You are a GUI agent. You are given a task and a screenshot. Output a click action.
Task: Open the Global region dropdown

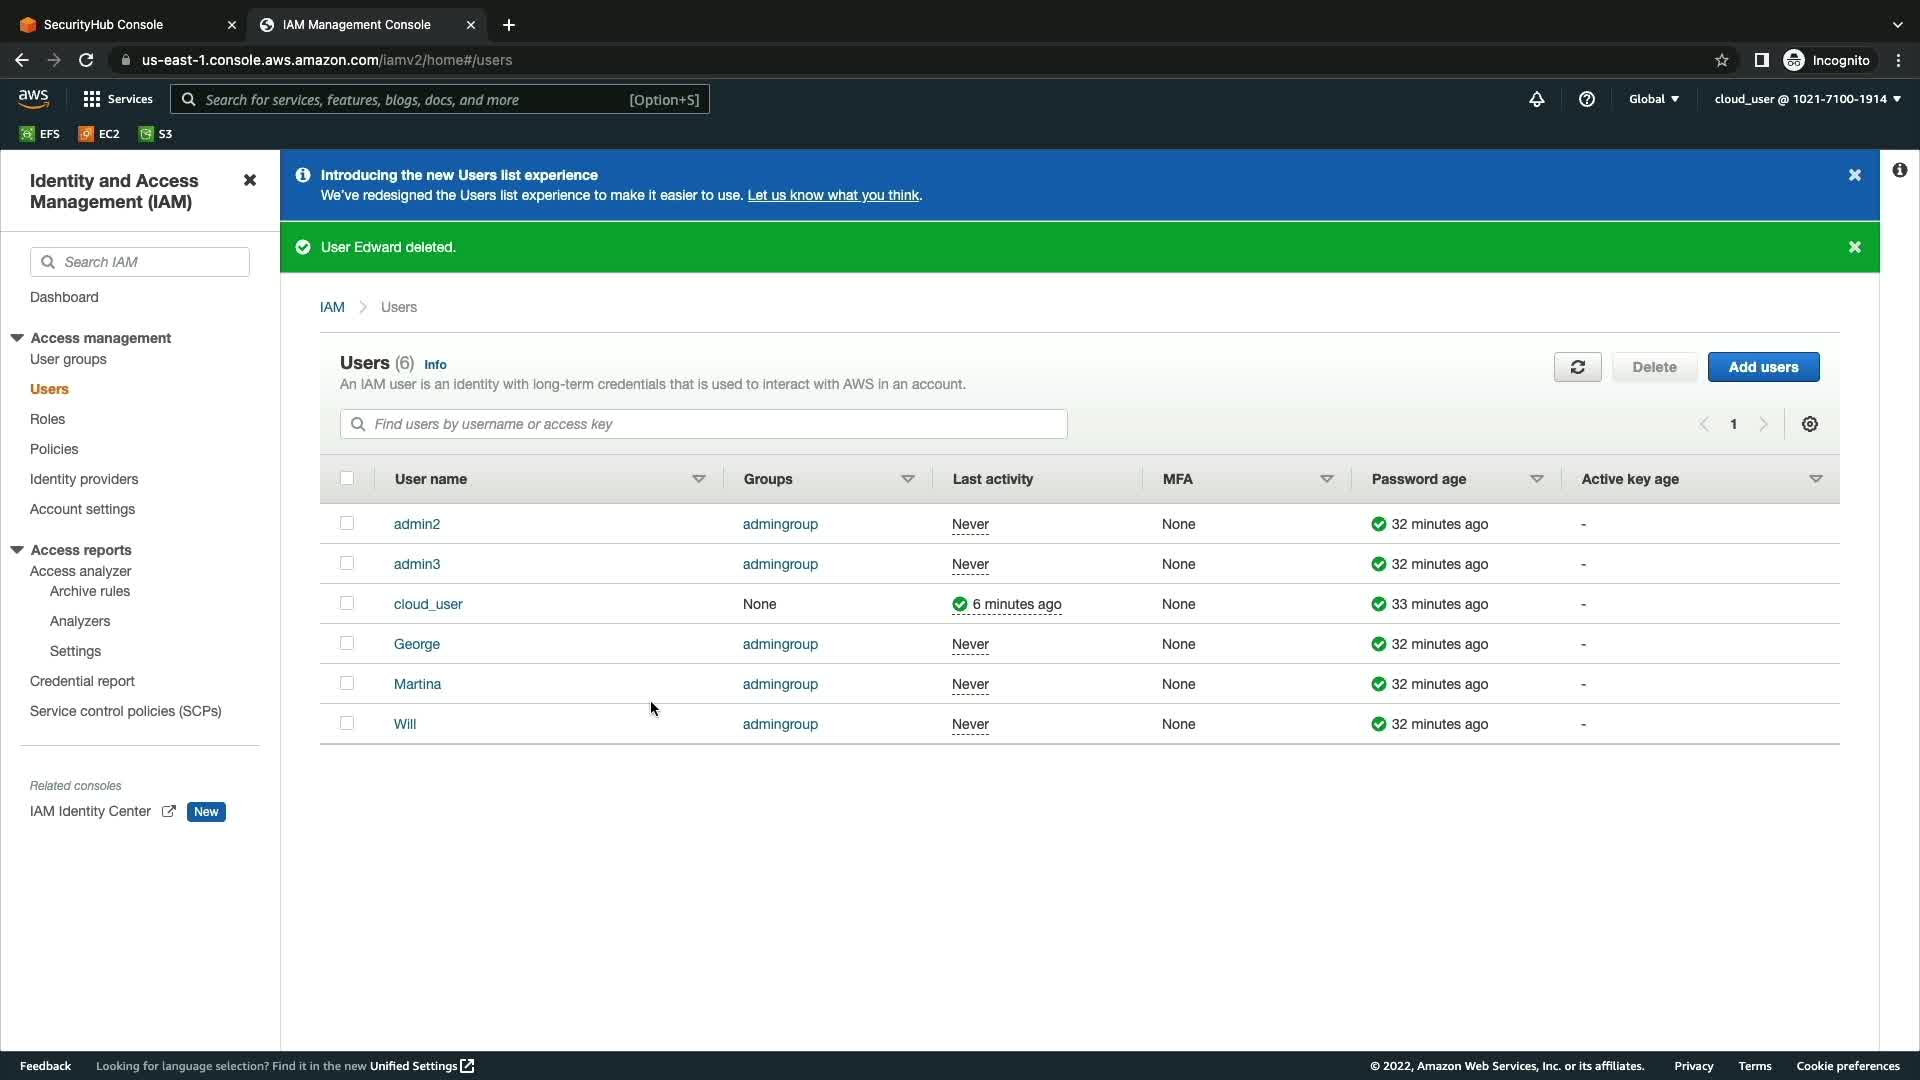(1653, 99)
